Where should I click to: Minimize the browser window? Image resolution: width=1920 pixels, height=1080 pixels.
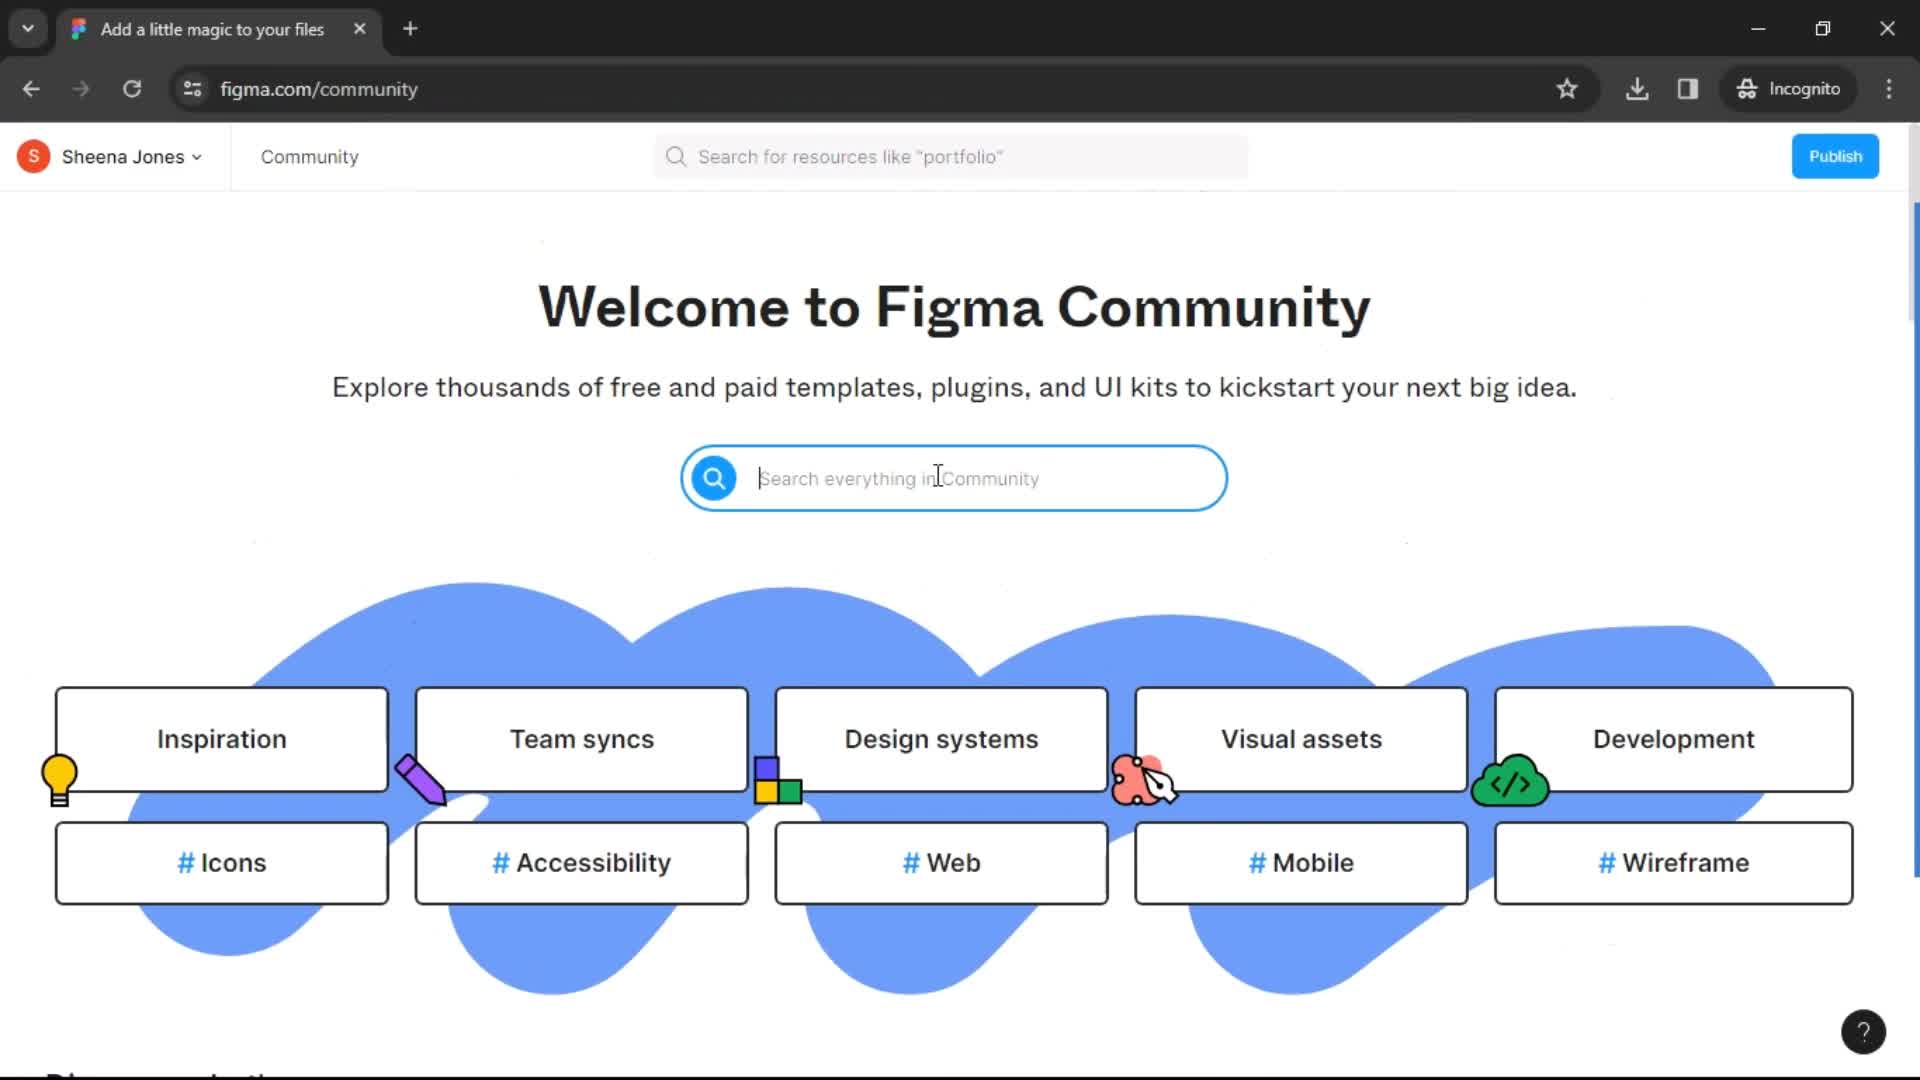click(1758, 29)
